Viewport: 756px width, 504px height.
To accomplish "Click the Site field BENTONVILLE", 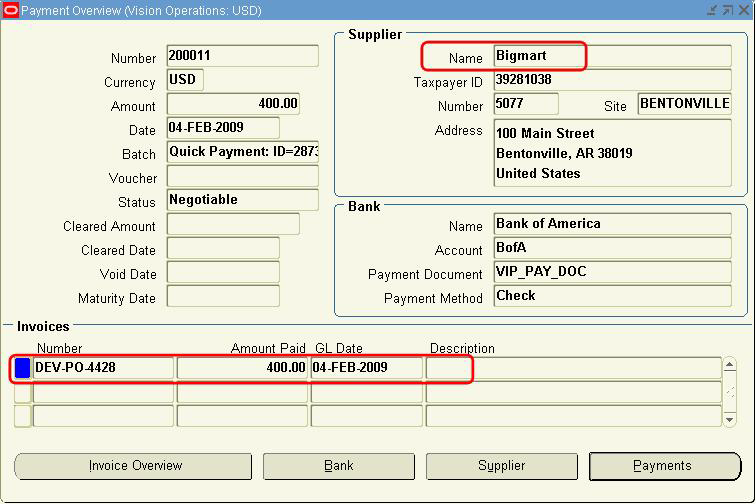I will (685, 104).
